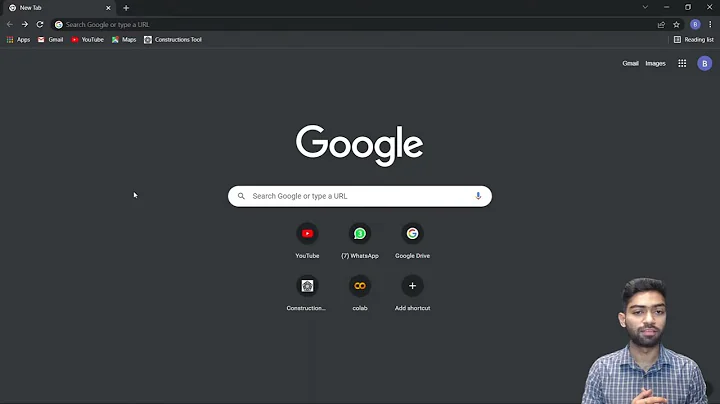This screenshot has height=404, width=720.
Task: Click the Gmail link near the top right
Action: click(x=630, y=63)
